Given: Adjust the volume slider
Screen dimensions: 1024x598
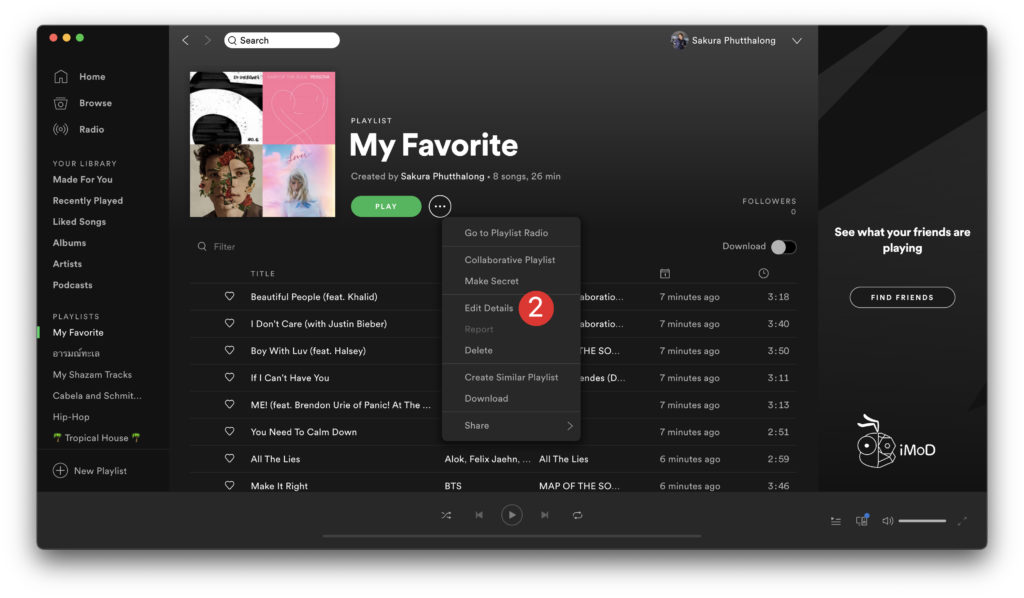Looking at the screenshot, I should point(921,521).
